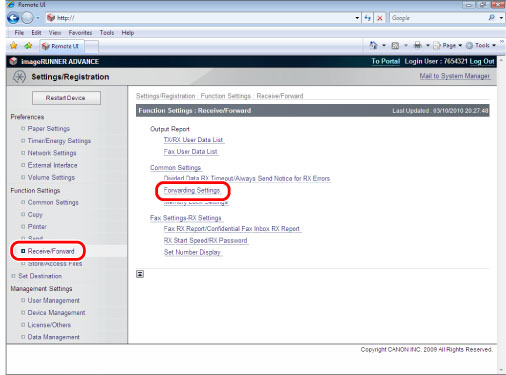The width and height of the screenshot is (506, 375).
Task: Click the back-to-top icon below the links
Action: click(140, 274)
